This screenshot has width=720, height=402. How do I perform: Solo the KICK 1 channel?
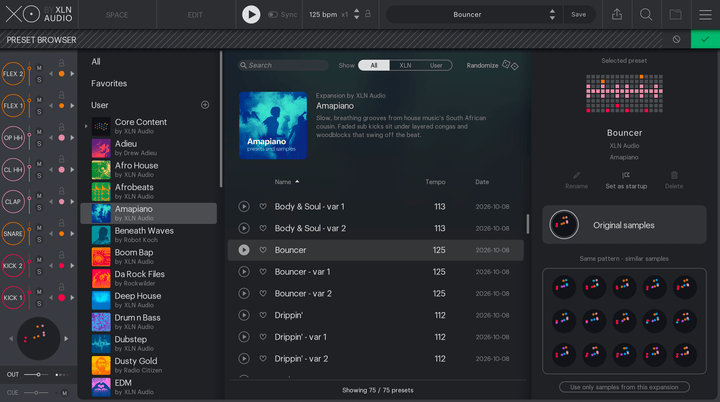[39, 304]
